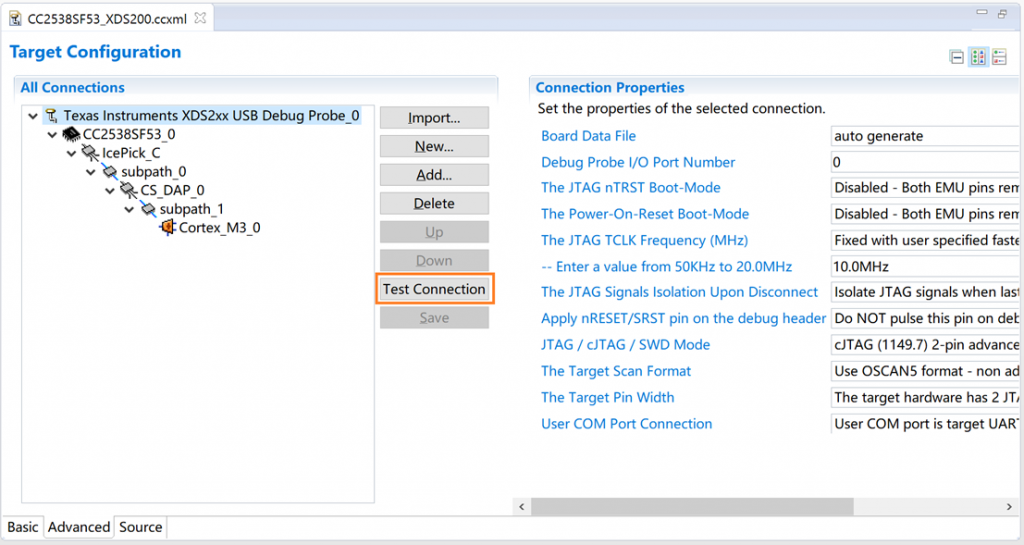Click the debug probe icon beside Texas Instruments XDS2xx
Image resolution: width=1024 pixels, height=545 pixels.
click(x=52, y=116)
